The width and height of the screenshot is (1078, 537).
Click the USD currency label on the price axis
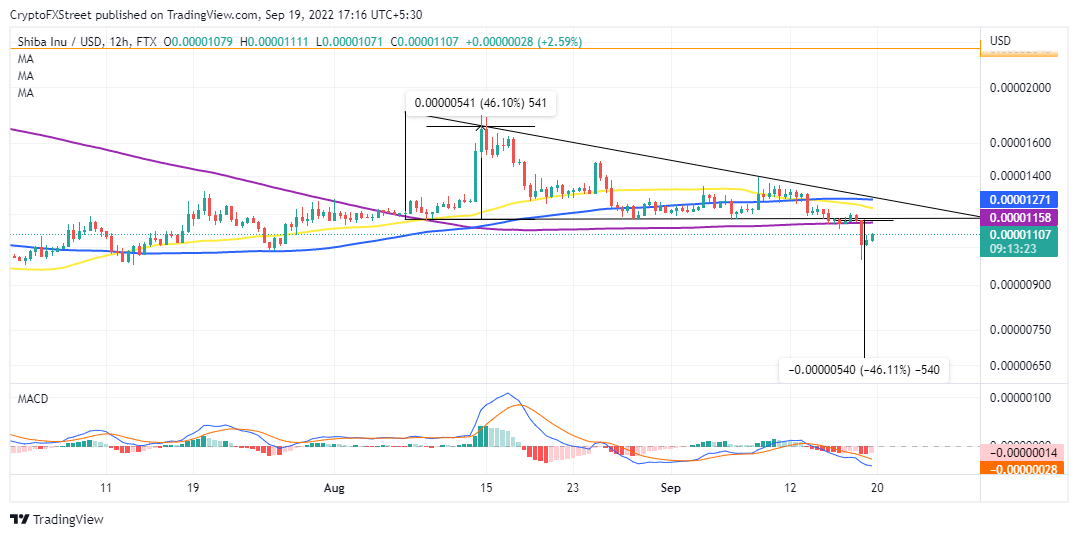pyautogui.click(x=1000, y=42)
